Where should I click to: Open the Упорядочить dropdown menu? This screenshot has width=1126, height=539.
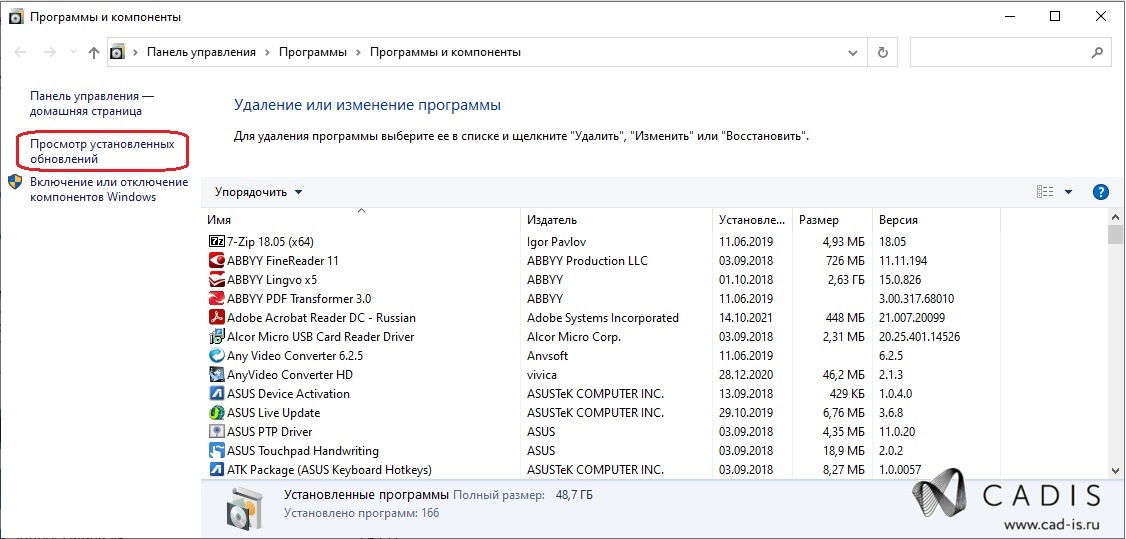[x=259, y=192]
